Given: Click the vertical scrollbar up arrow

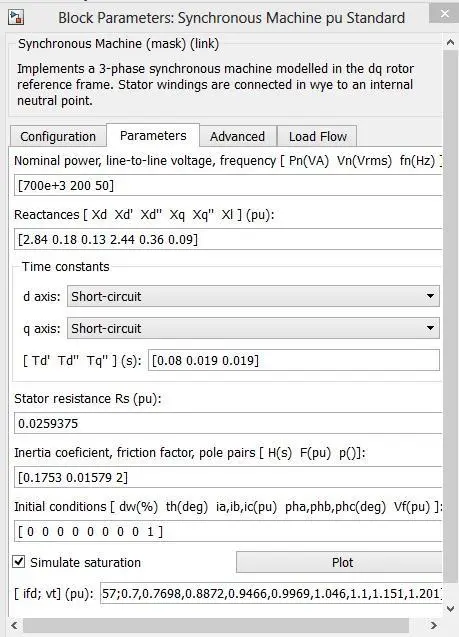Looking at the screenshot, I should click(x=450, y=42).
